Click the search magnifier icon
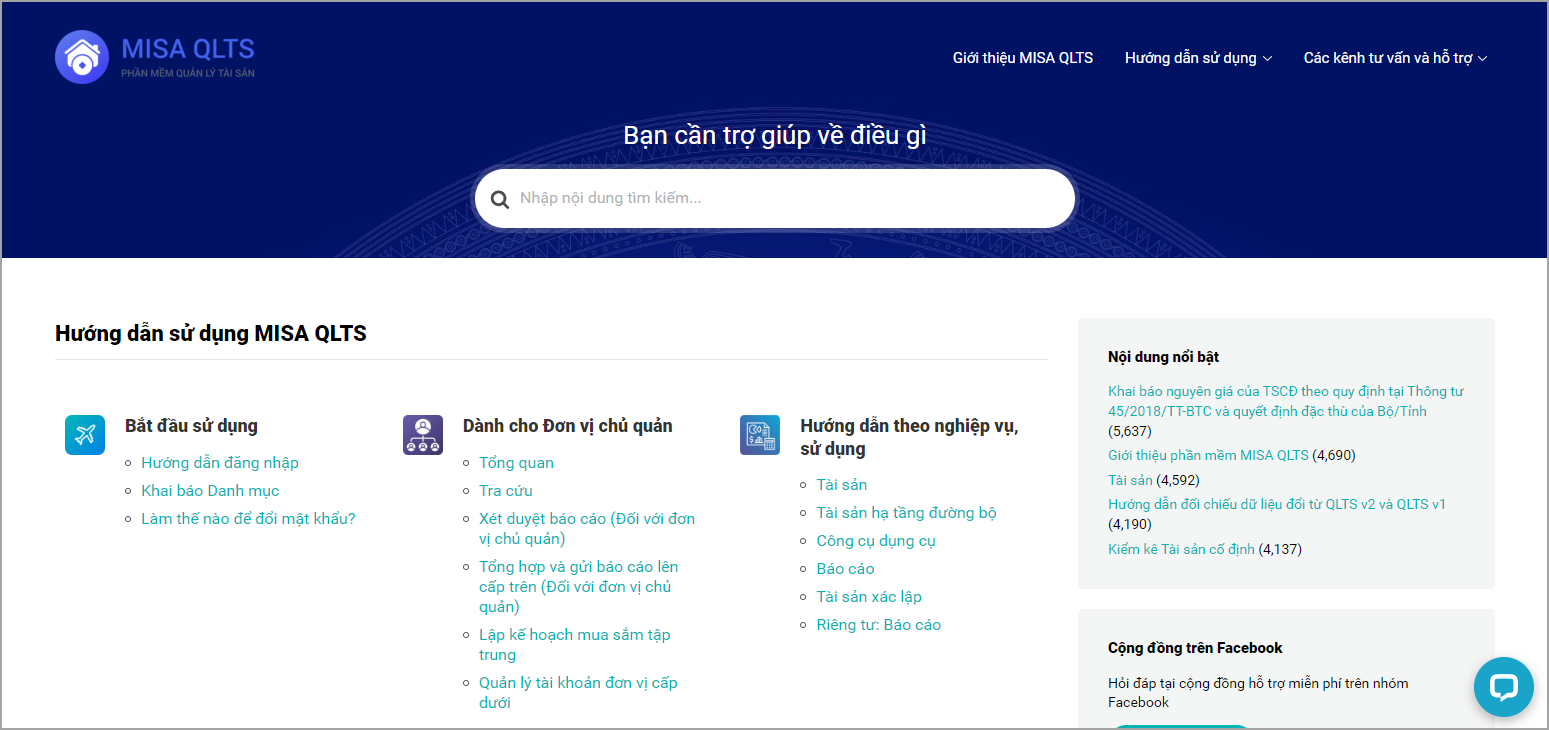This screenshot has width=1549, height=730. point(500,199)
